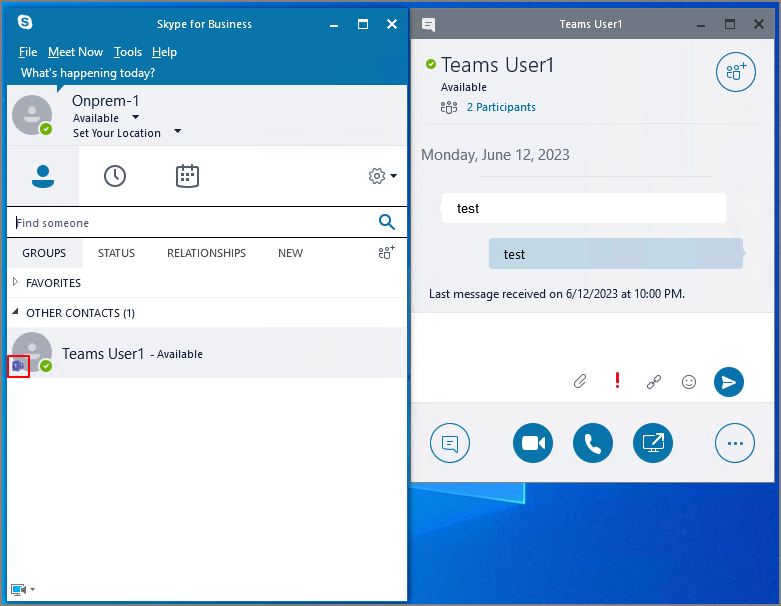This screenshot has height=606, width=781.
Task: Switch to the GROUPS tab
Action: click(x=44, y=253)
